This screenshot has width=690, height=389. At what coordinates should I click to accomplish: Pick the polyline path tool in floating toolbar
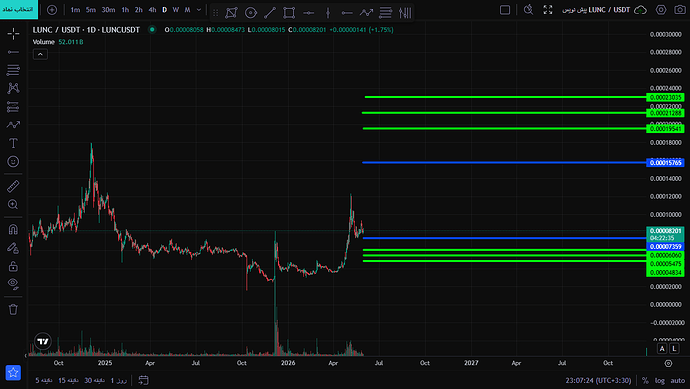(x=366, y=13)
